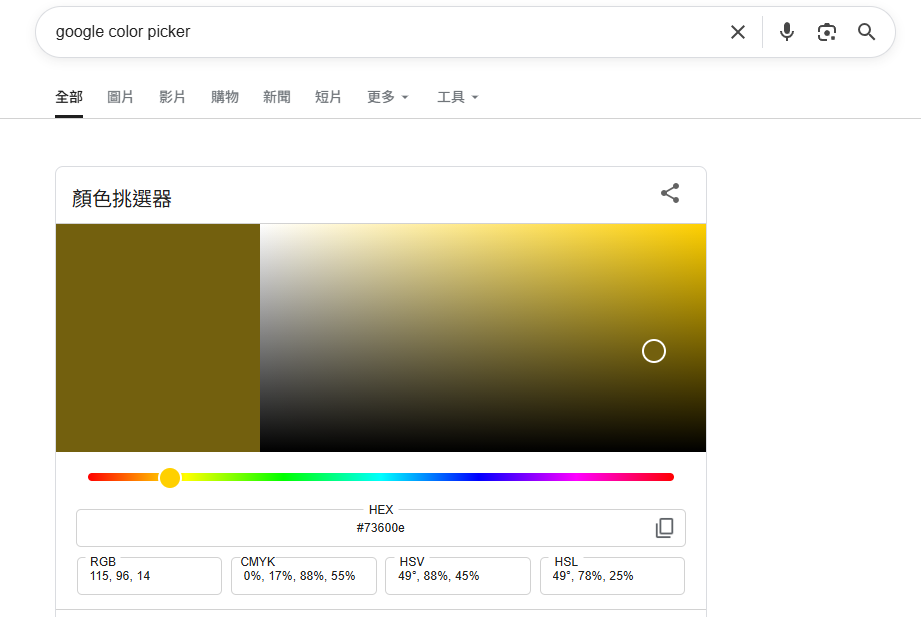The width and height of the screenshot is (921, 617).
Task: Open search by image camera icon
Action: 826,32
